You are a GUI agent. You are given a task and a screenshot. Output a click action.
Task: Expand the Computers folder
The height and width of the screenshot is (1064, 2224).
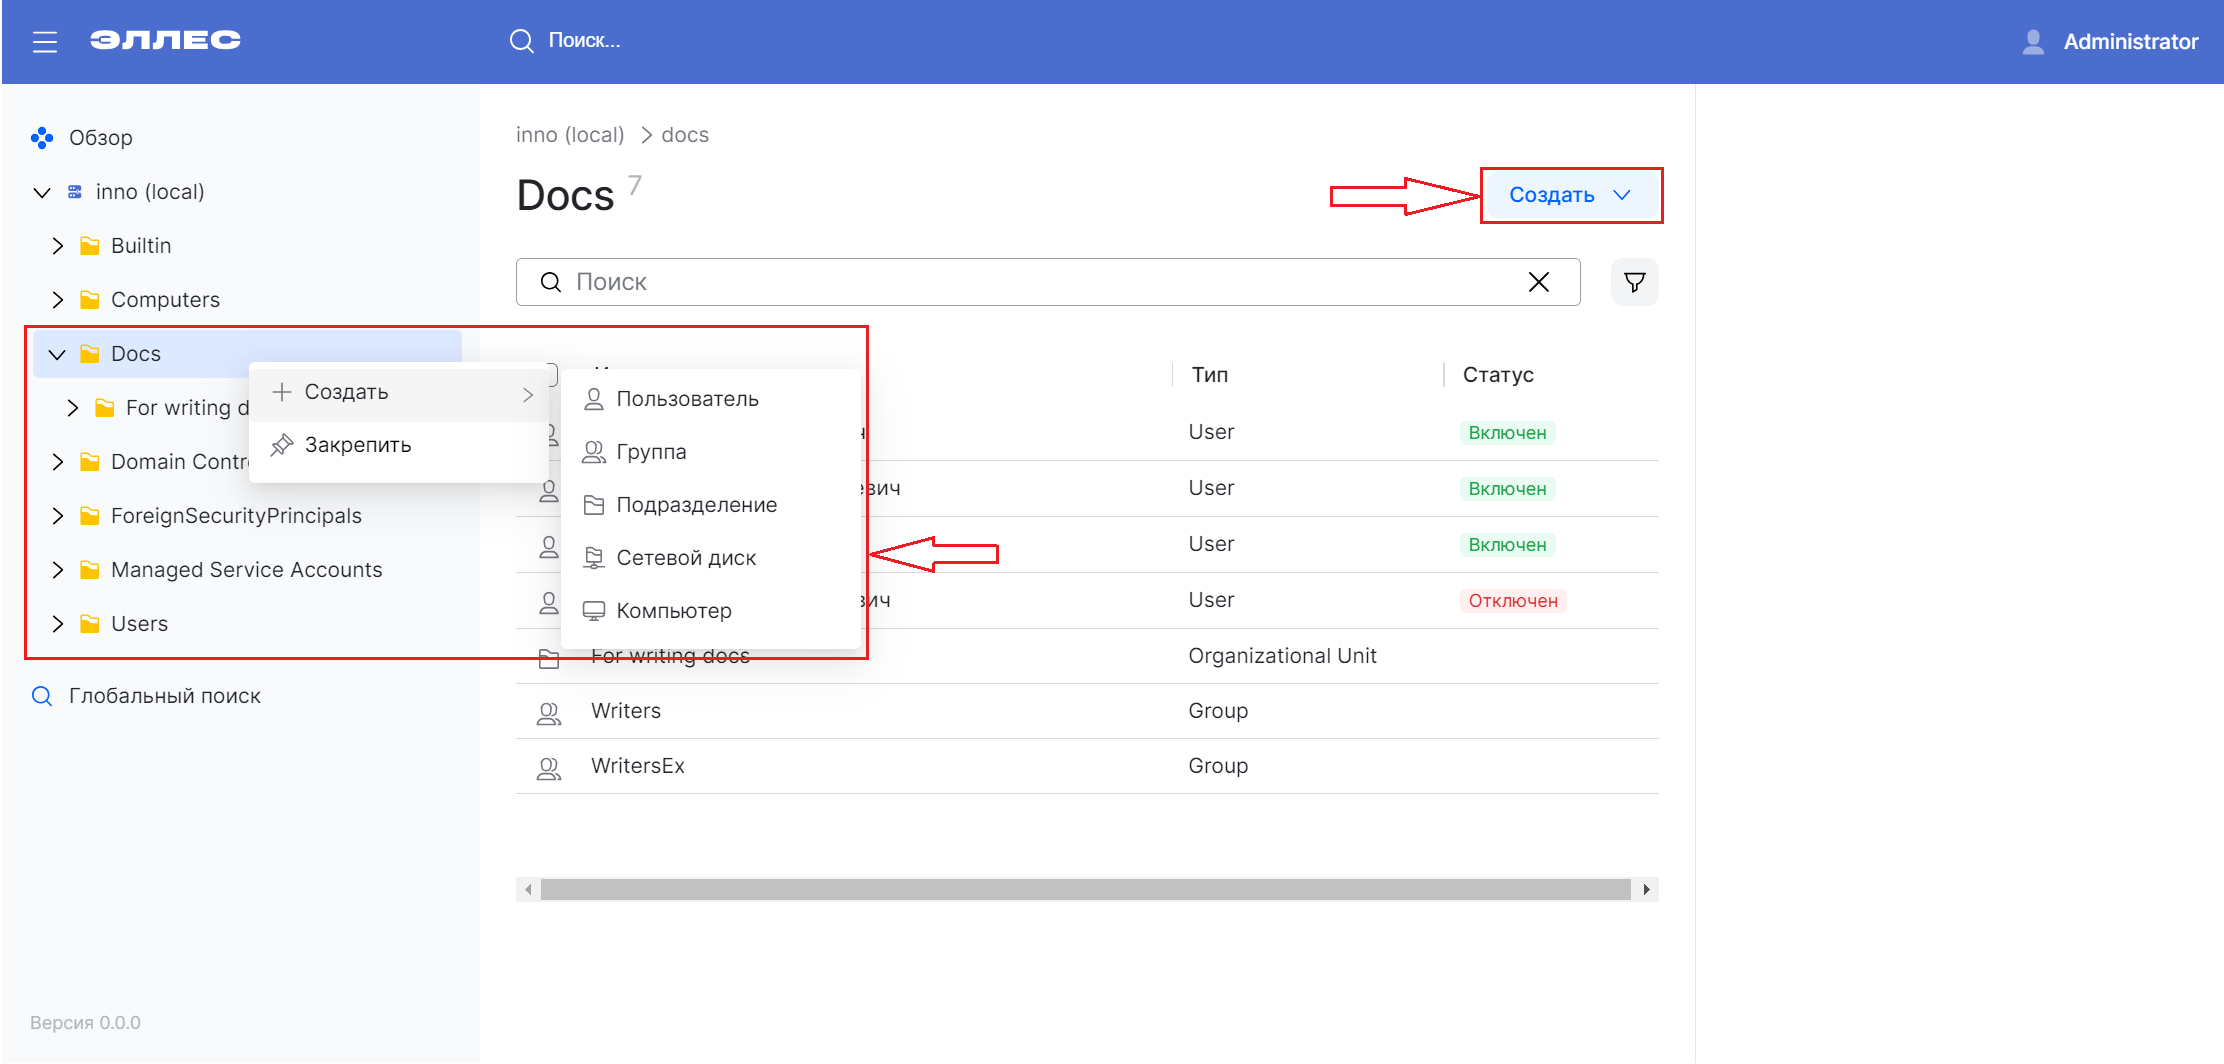coord(58,300)
